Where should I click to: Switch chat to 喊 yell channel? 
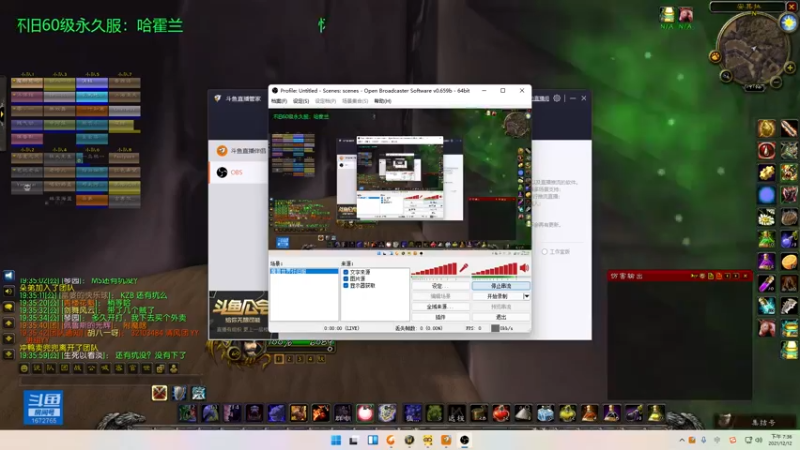(105, 368)
